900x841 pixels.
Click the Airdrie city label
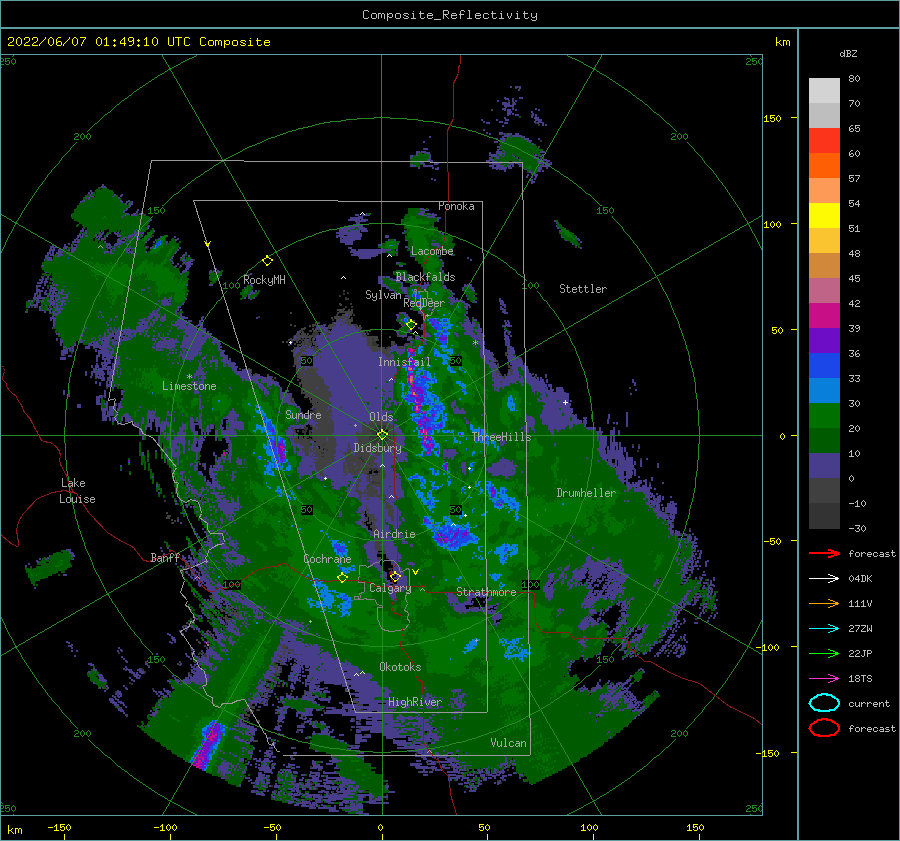pyautogui.click(x=394, y=534)
